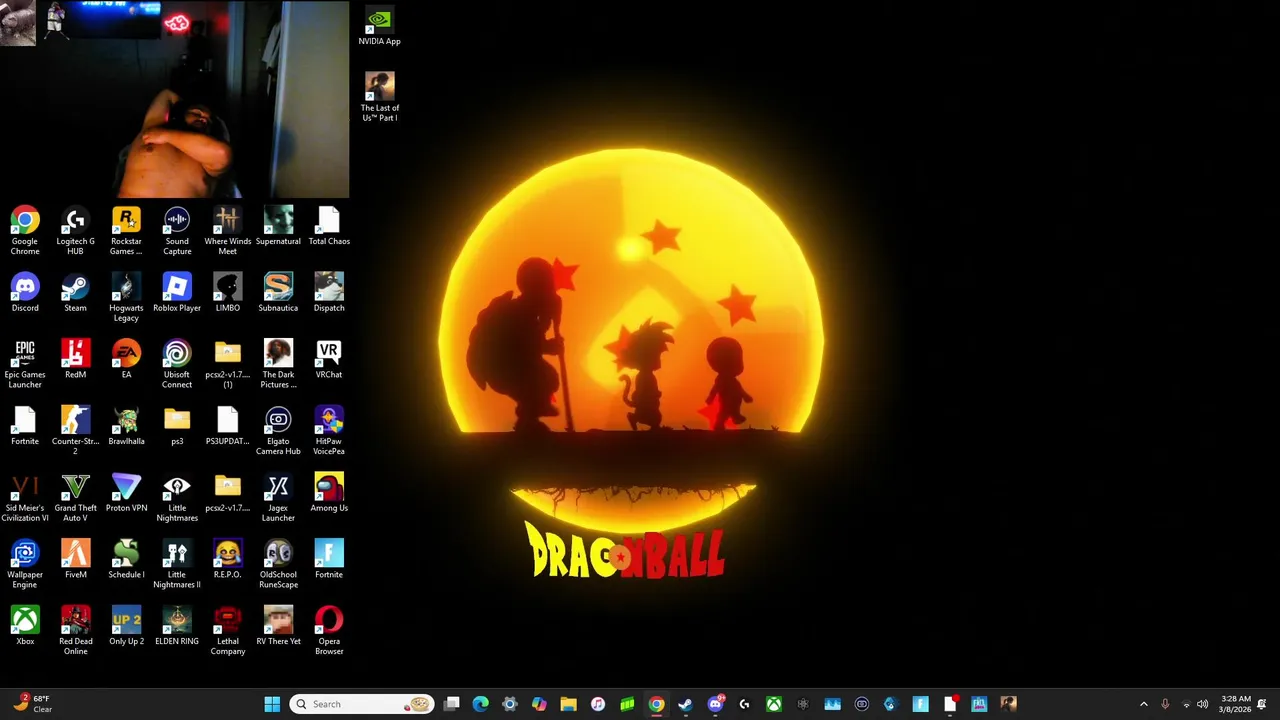
Task: Select NVIDIA App desktop icon
Action: (x=379, y=27)
